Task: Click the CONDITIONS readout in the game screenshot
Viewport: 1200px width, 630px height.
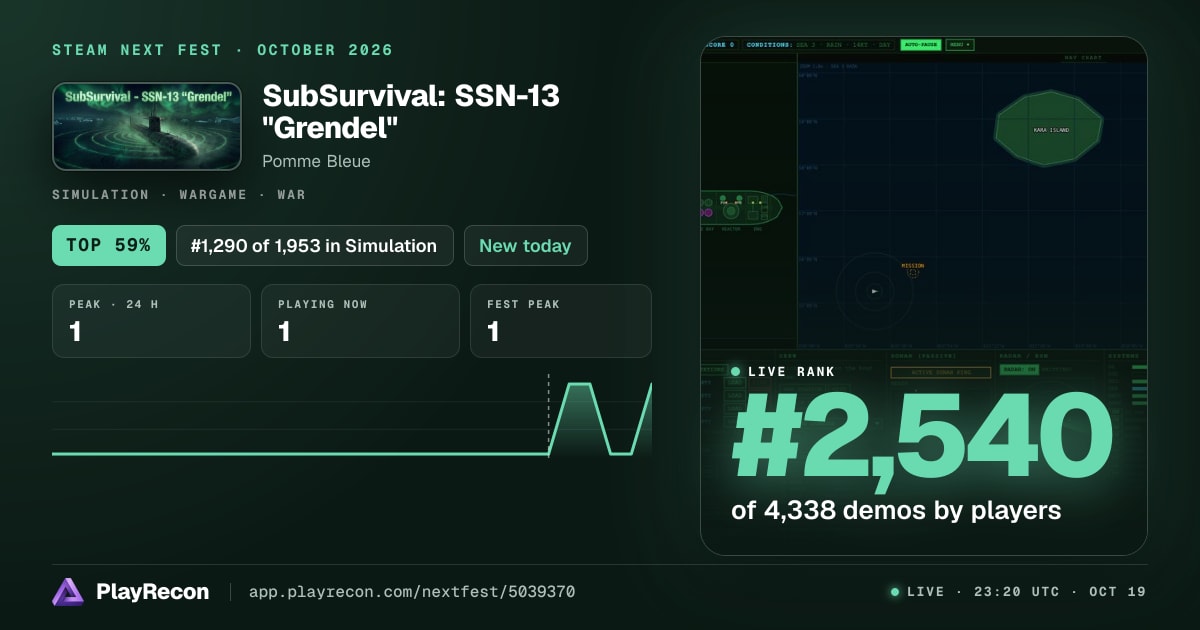Action: [x=820, y=45]
